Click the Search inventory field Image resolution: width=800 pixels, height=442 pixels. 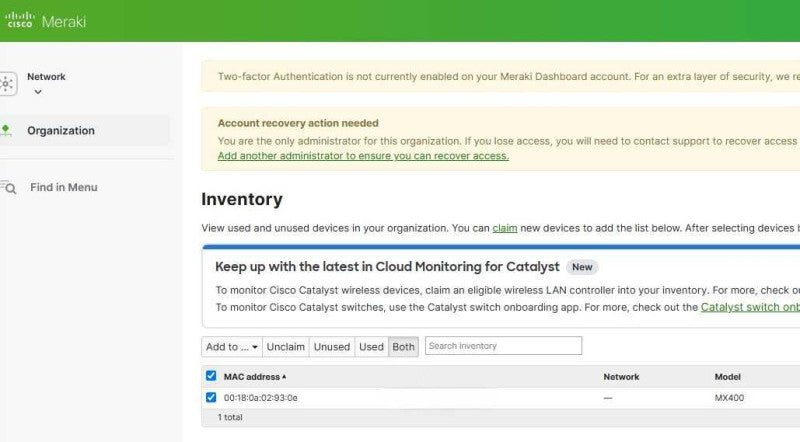tap(503, 346)
